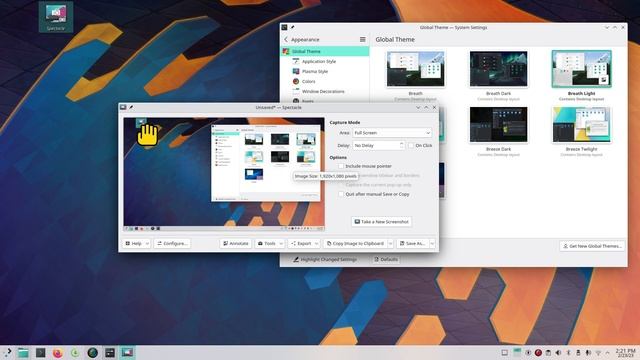Click the pin icon in System Settings title bar
Screen dimensions: 640x360
(x=292, y=27)
